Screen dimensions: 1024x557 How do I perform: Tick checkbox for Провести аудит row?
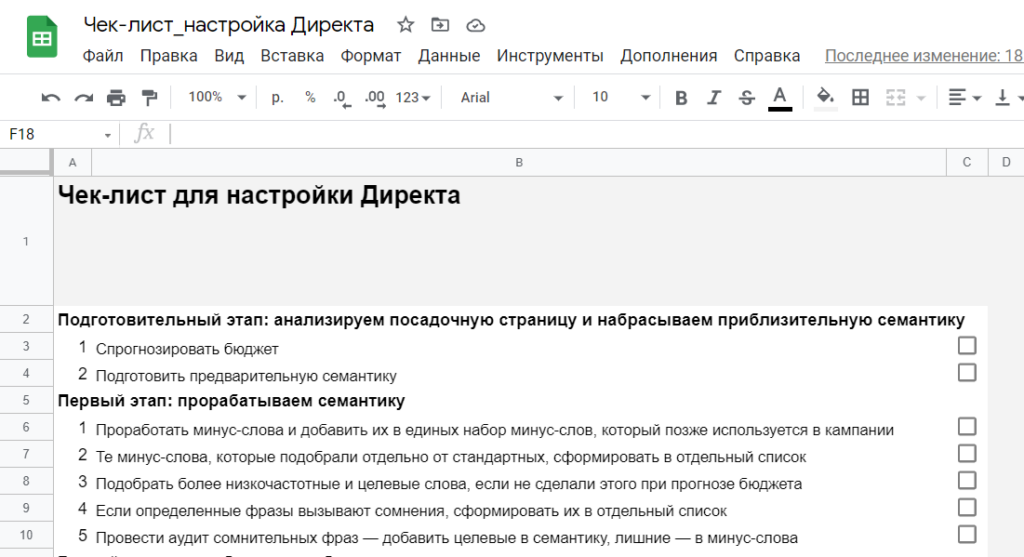pyautogui.click(x=967, y=534)
